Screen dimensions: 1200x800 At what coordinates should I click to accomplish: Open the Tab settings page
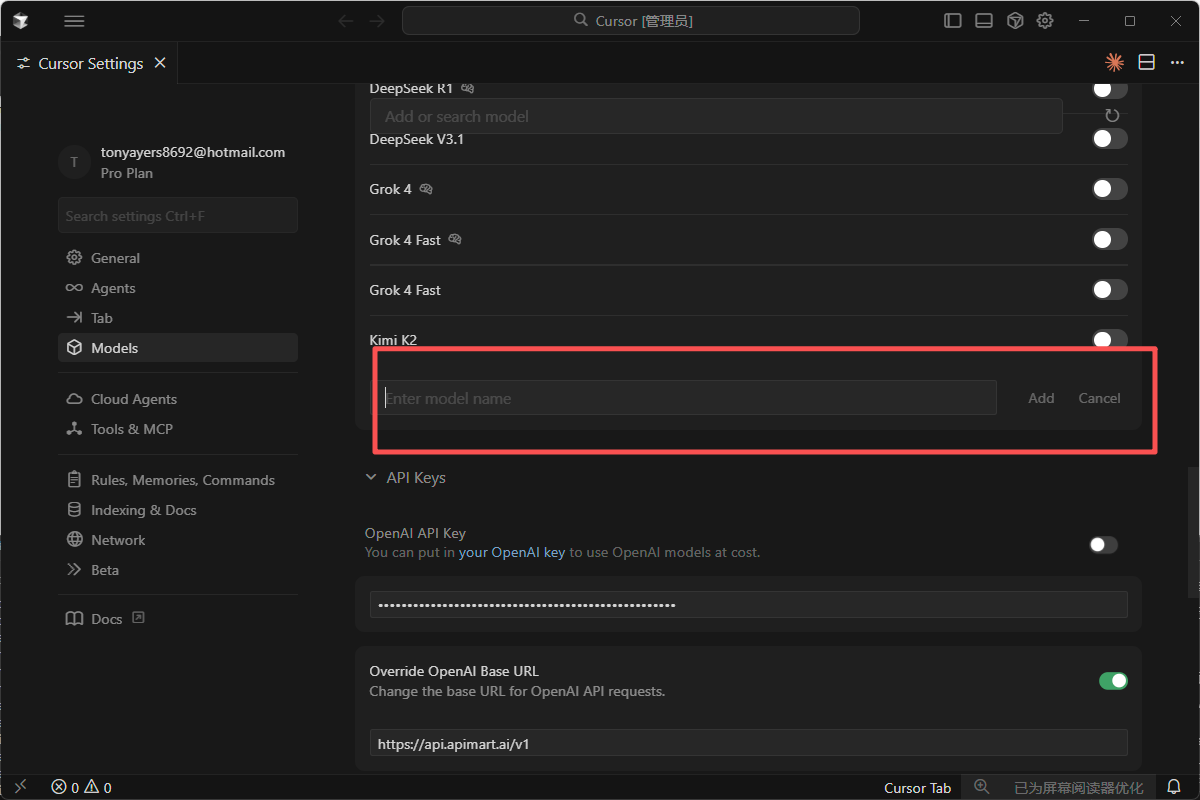178,318
